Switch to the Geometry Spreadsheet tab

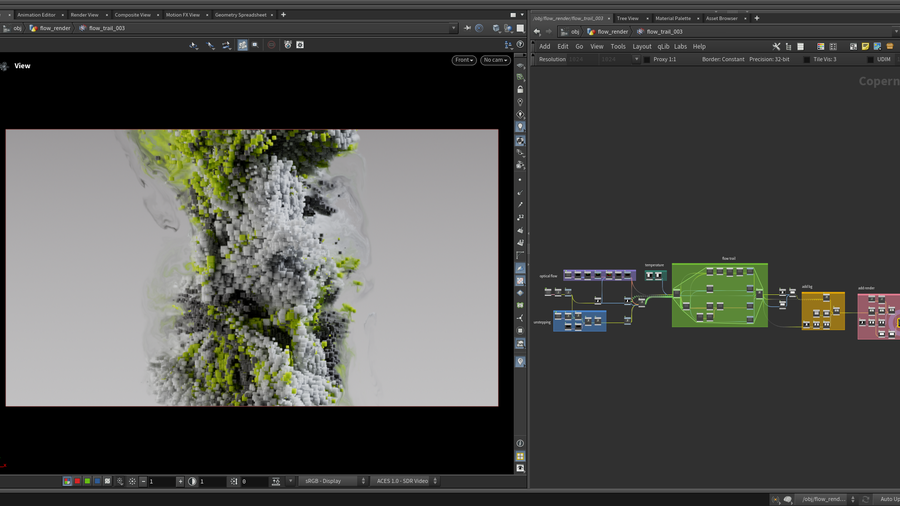coord(240,15)
